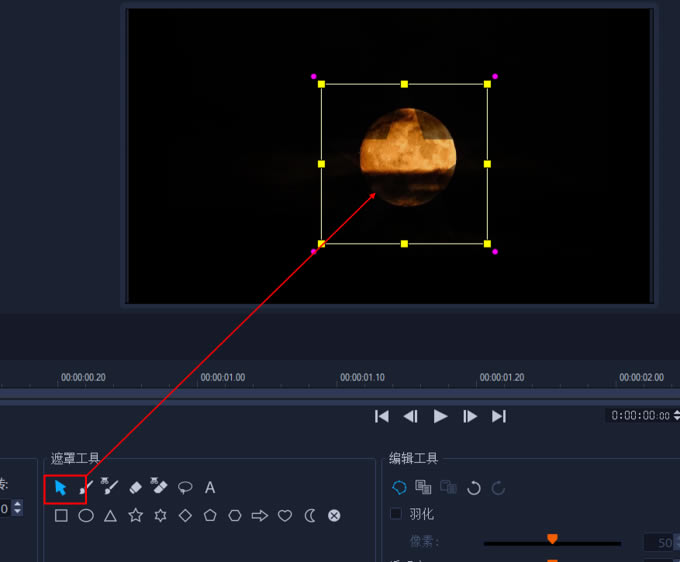Select the rectangle shape mask

pos(61,516)
